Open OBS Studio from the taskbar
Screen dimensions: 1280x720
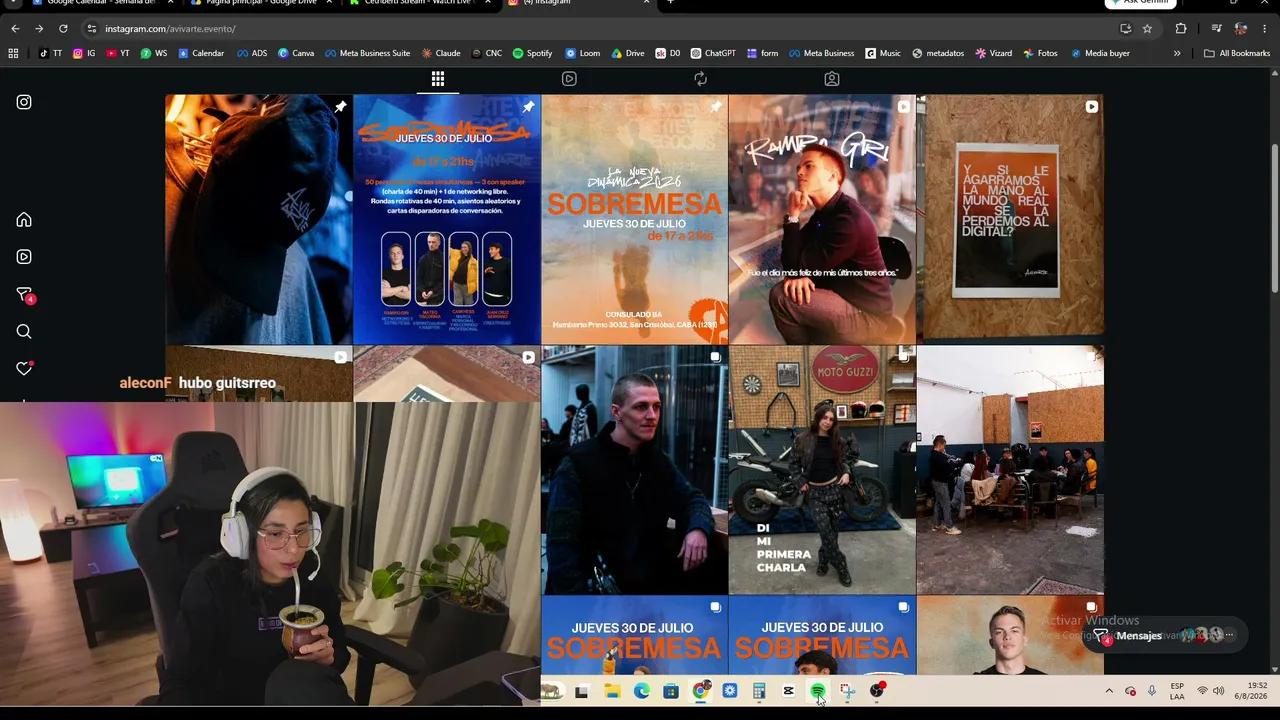pyautogui.click(x=877, y=691)
